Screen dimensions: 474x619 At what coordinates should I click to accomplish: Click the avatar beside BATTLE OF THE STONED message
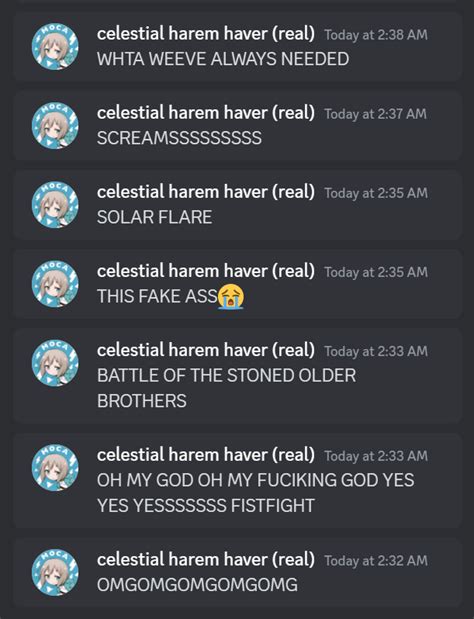[55, 363]
